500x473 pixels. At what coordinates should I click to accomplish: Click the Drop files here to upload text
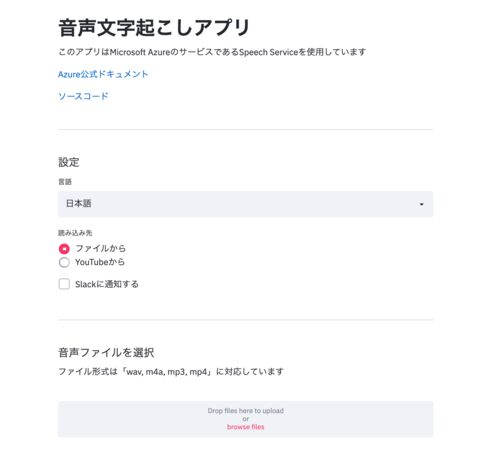246,411
